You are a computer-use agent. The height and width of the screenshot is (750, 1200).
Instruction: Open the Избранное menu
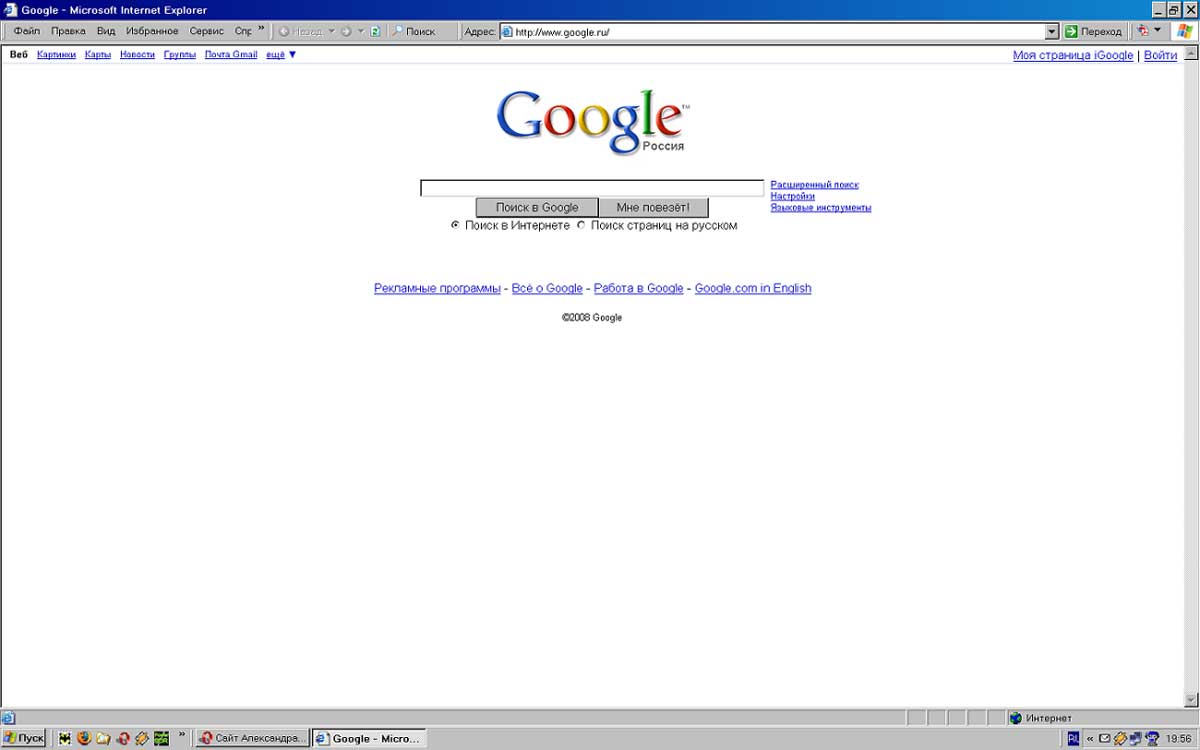click(x=152, y=32)
